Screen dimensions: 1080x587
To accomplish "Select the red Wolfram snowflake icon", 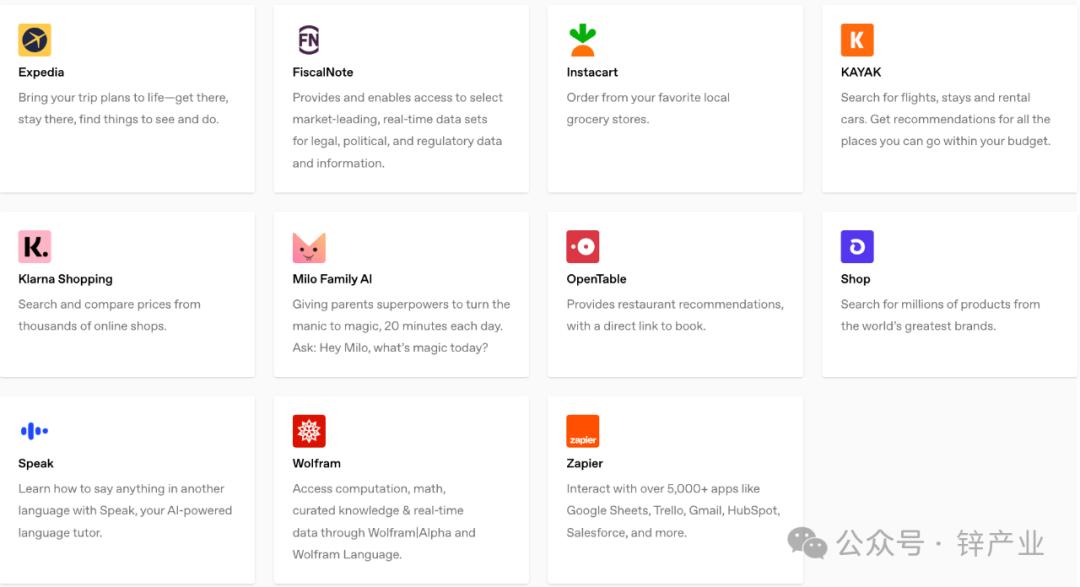I will (x=309, y=431).
